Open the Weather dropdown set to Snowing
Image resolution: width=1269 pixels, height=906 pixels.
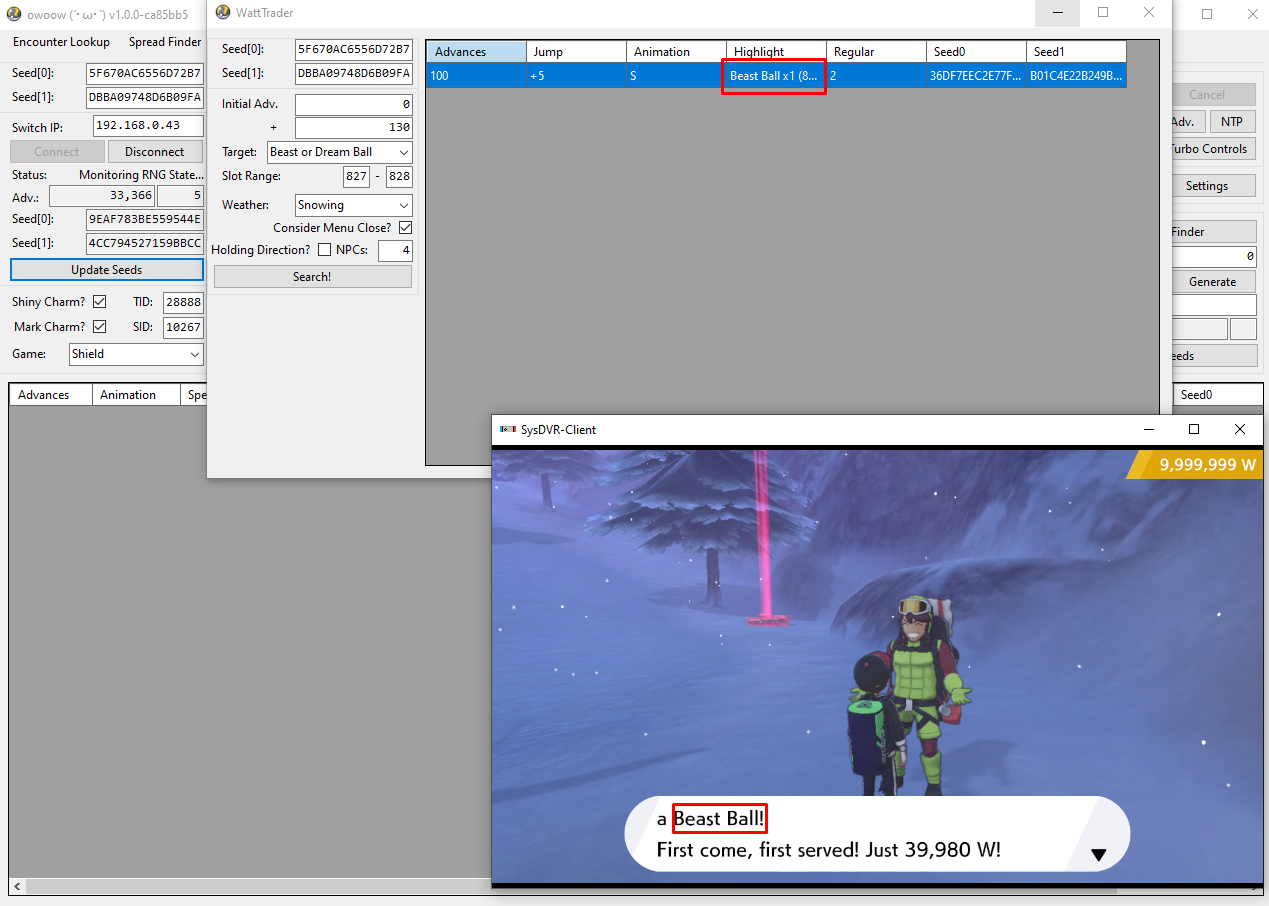pos(353,205)
